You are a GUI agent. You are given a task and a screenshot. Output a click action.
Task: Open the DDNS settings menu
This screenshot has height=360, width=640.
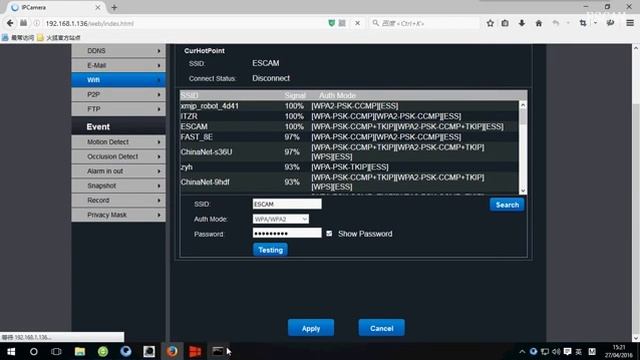(118, 51)
